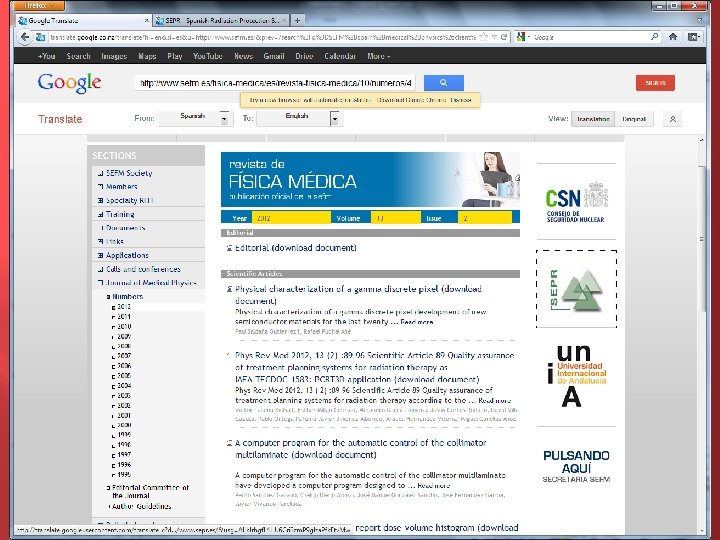Close the SEPR Spanish Radiation Protection tab
Image resolution: width=720 pixels, height=540 pixels.
(284, 21)
